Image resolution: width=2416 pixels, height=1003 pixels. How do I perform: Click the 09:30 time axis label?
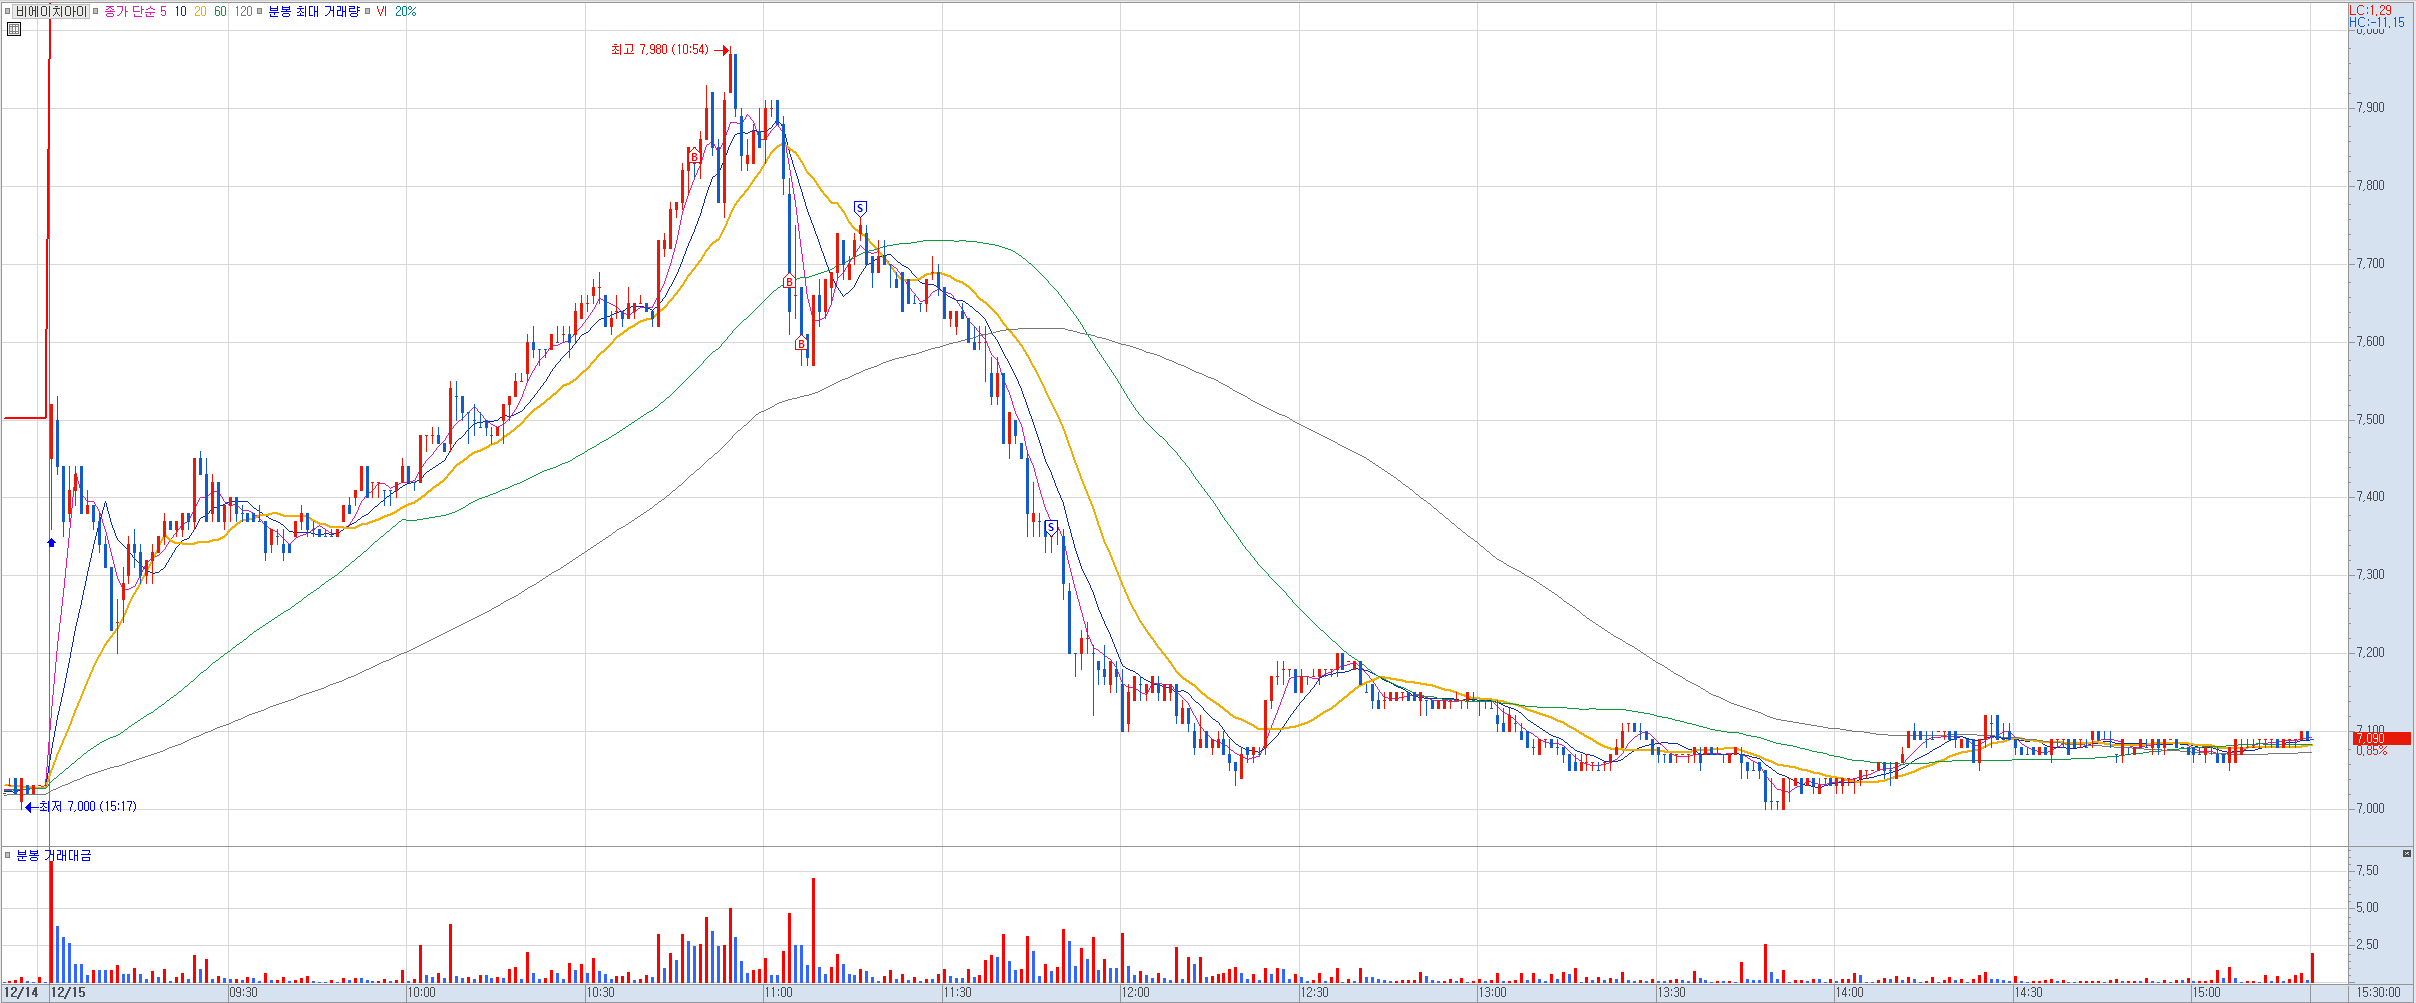click(x=243, y=993)
